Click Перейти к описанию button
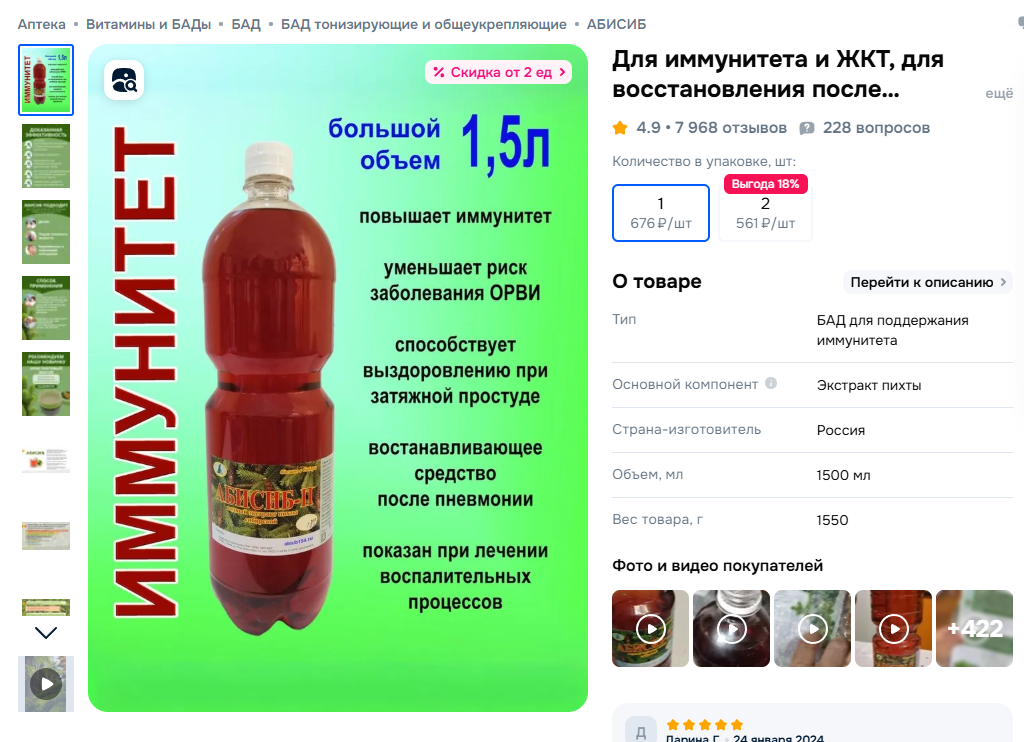Viewport: 1024px width, 742px height. pos(927,282)
